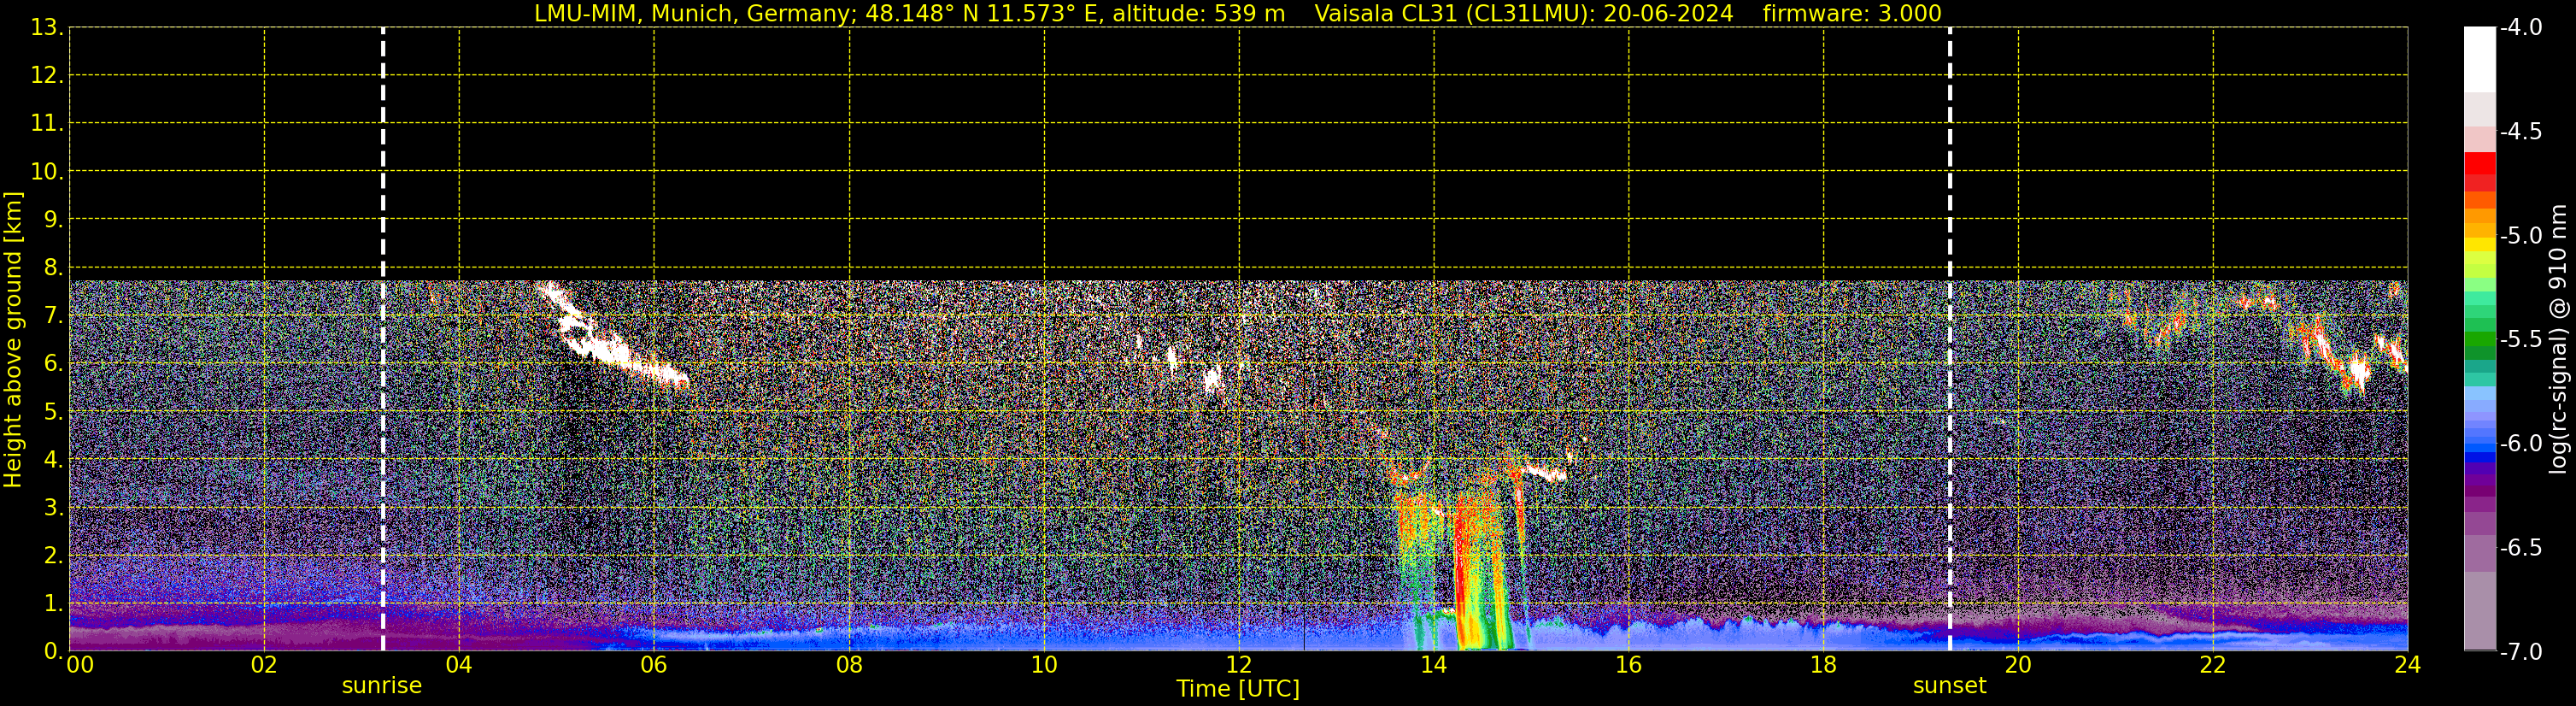2576x706 pixels.
Task: Click the time axis tick "06"
Action: (x=654, y=665)
